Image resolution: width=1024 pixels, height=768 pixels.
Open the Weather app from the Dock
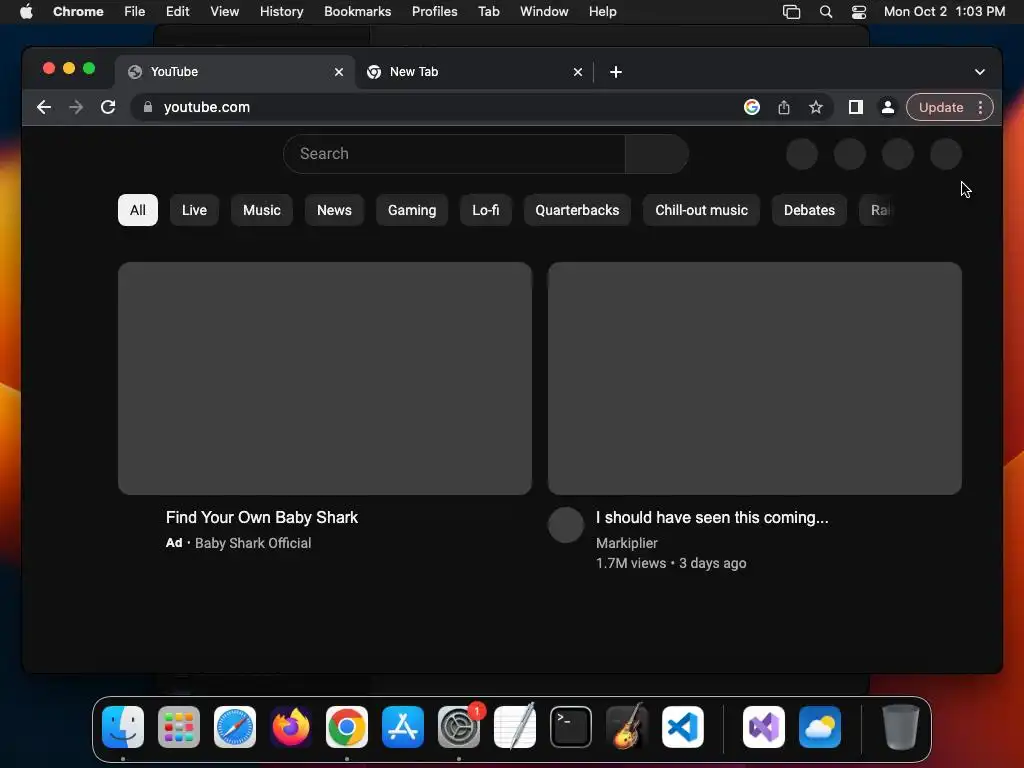(x=820, y=727)
